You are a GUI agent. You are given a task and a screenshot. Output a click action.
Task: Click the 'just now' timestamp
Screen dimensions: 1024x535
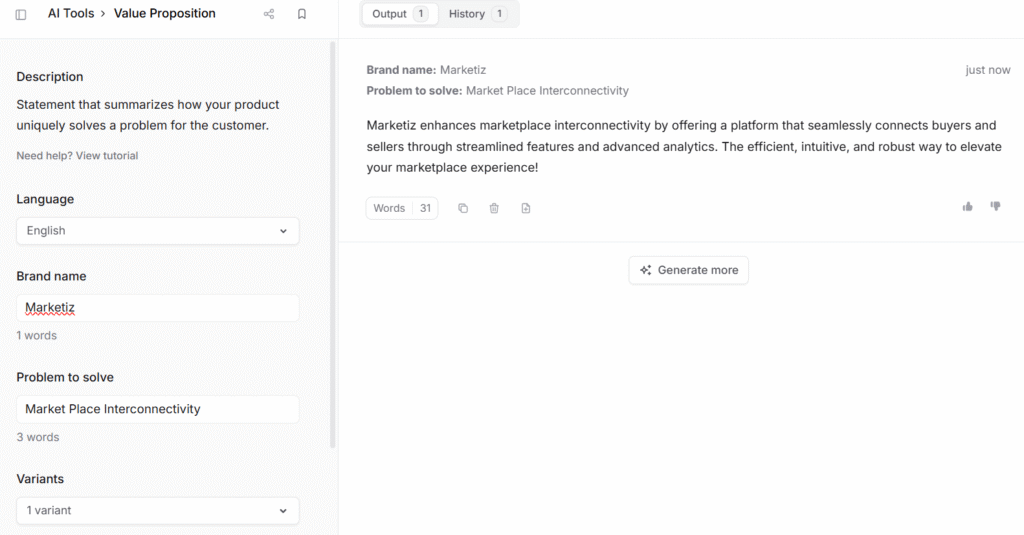point(987,70)
